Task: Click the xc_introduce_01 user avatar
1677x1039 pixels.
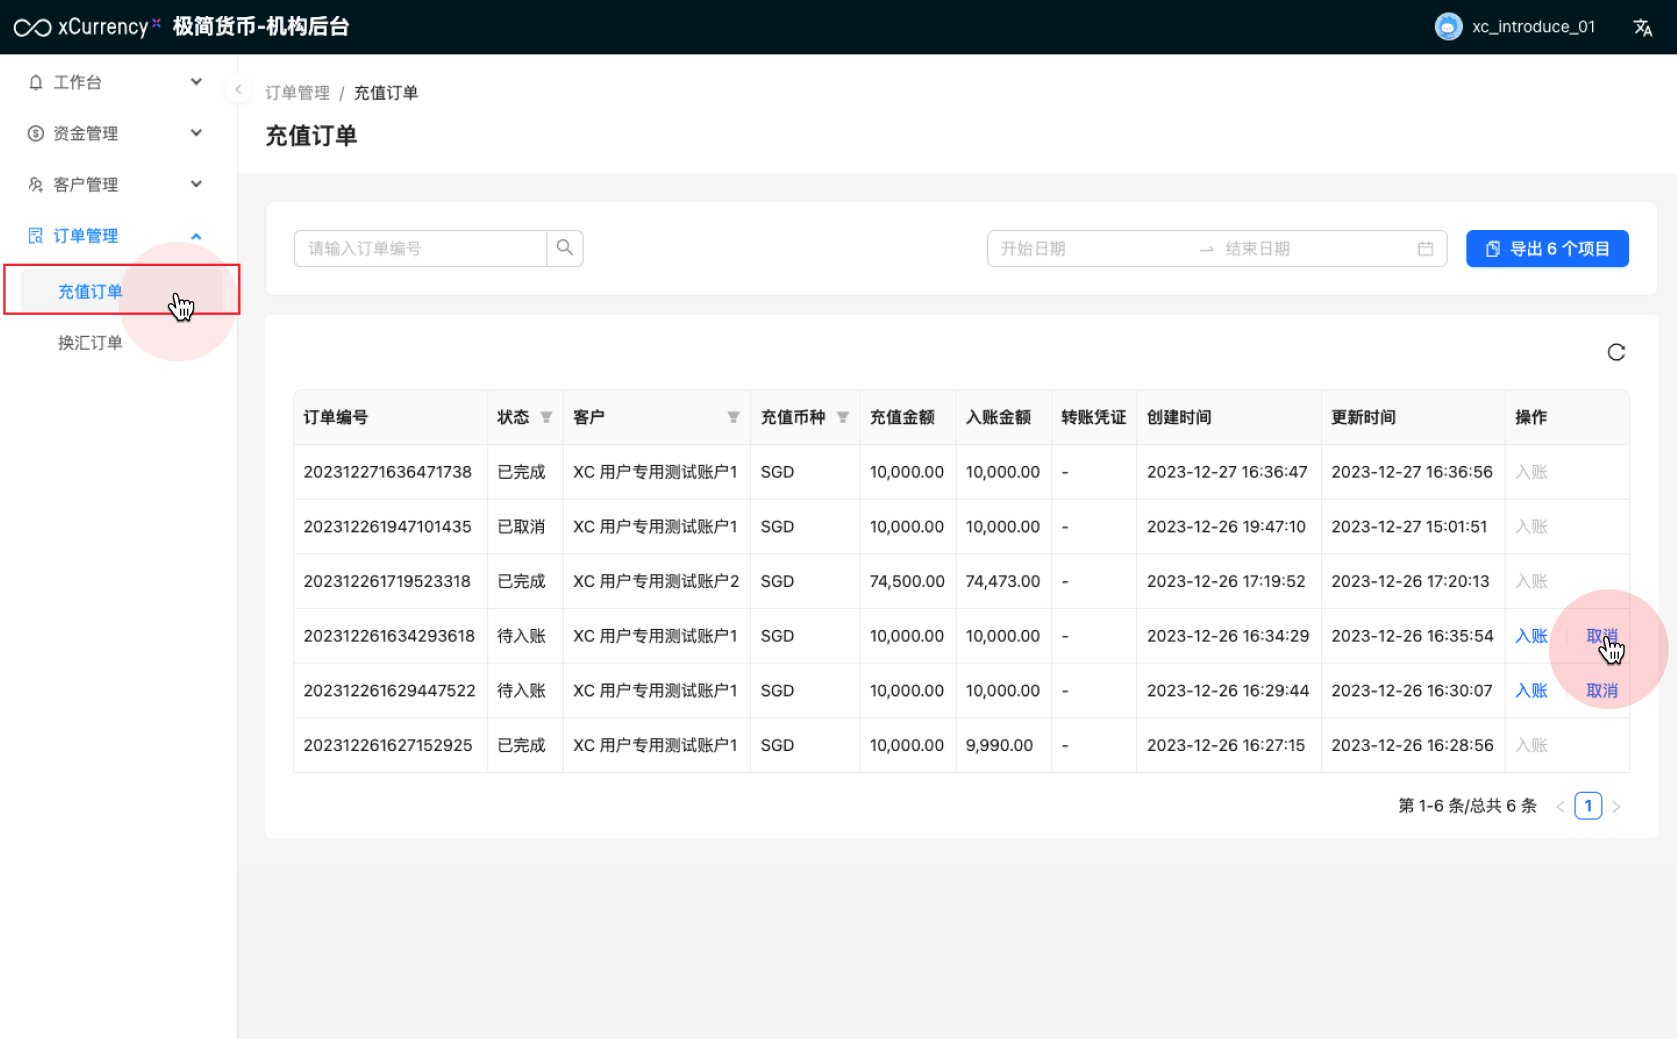Action: [1448, 27]
